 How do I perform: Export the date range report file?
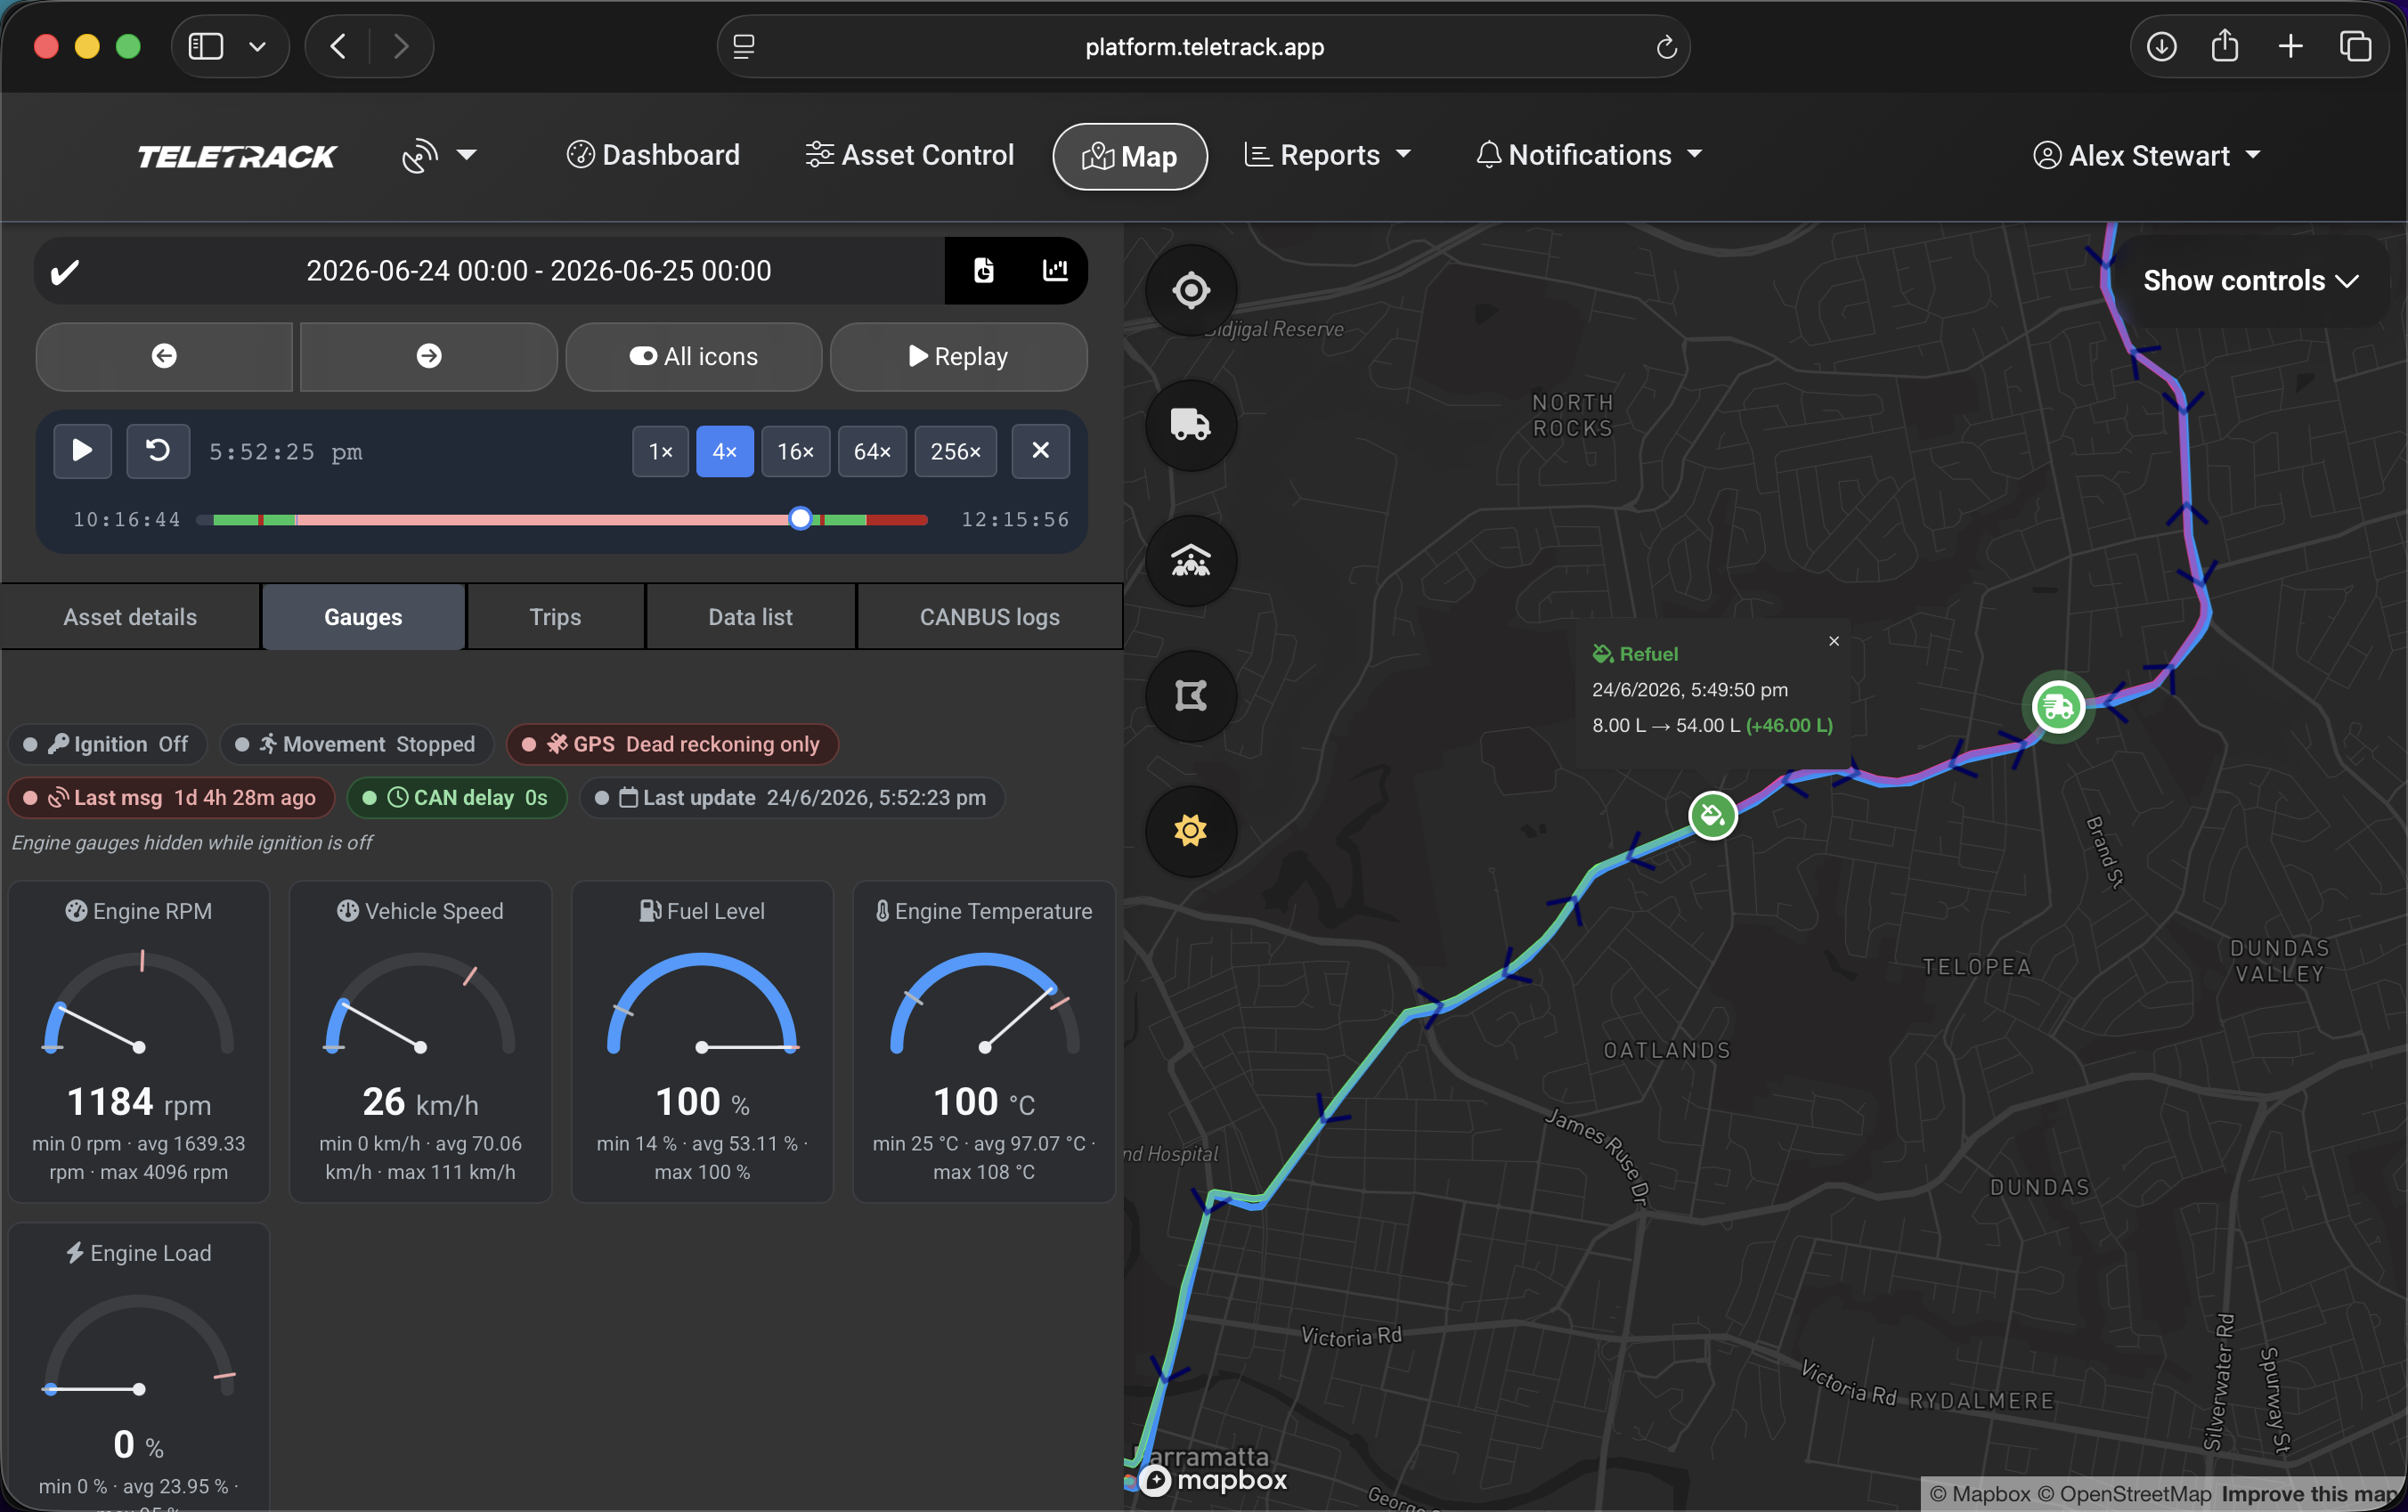pos(984,270)
